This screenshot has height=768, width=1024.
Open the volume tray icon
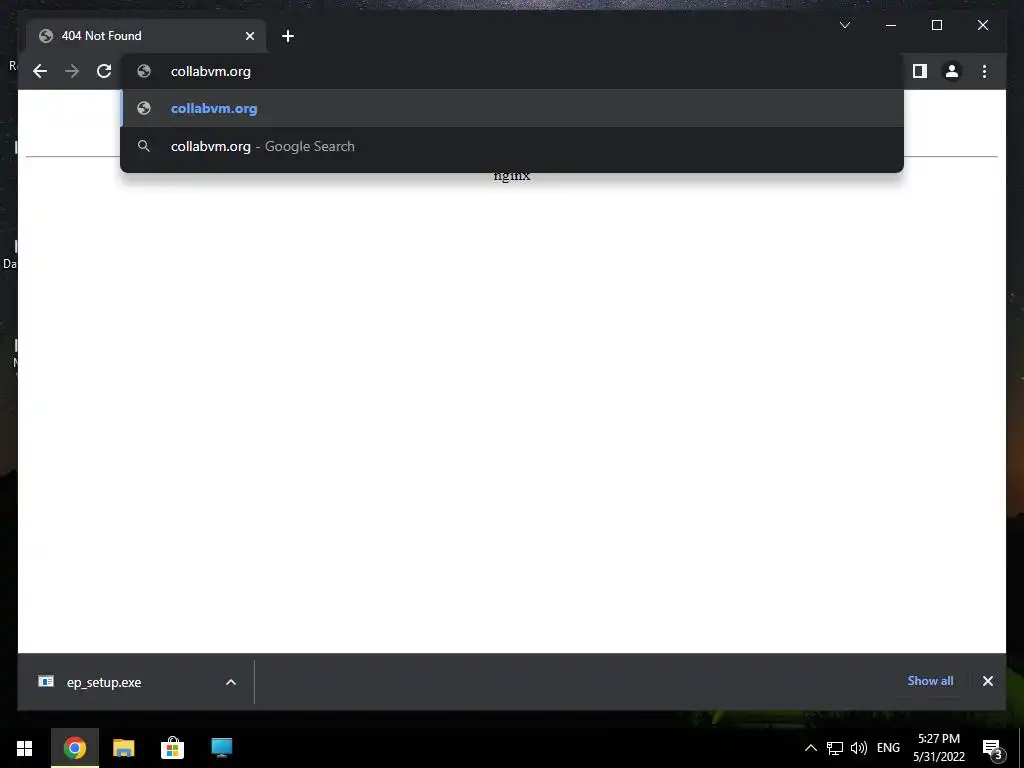[x=859, y=748]
